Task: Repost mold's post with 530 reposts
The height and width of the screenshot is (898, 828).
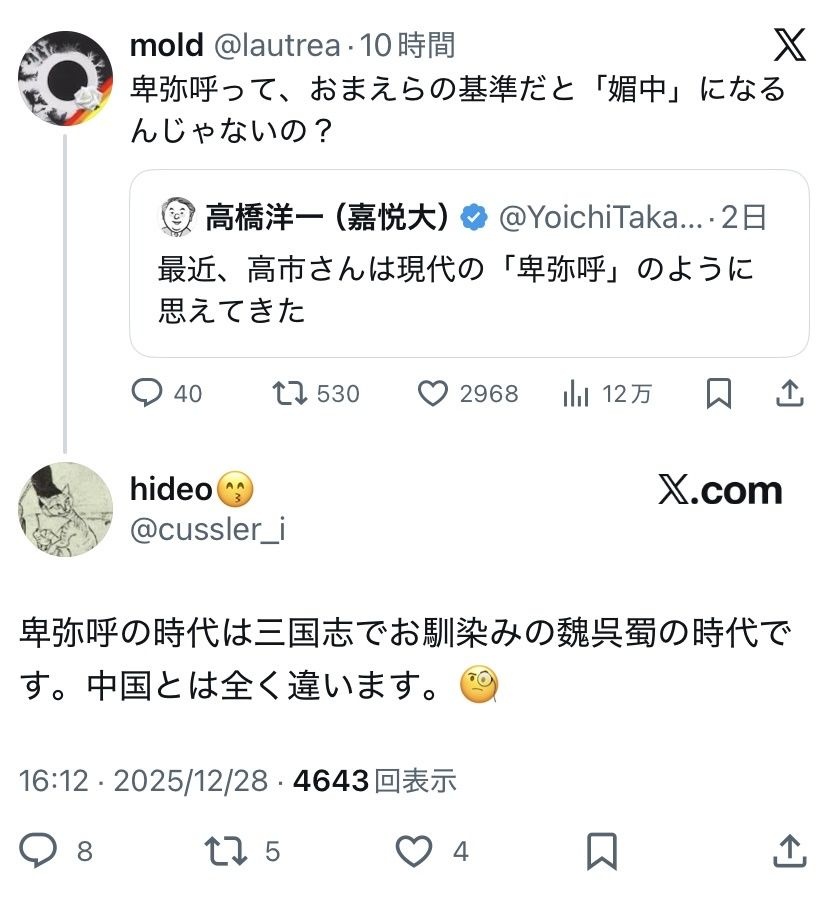Action: click(290, 394)
